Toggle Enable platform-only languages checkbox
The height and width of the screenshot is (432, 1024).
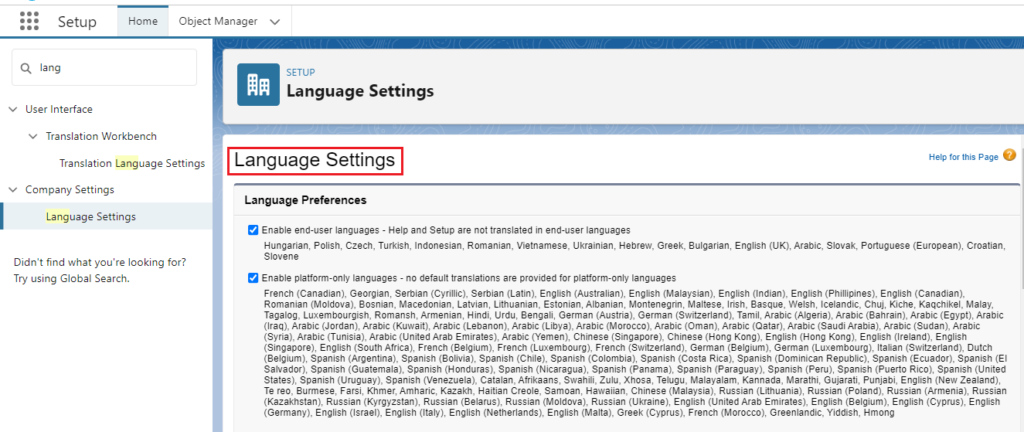tap(253, 278)
